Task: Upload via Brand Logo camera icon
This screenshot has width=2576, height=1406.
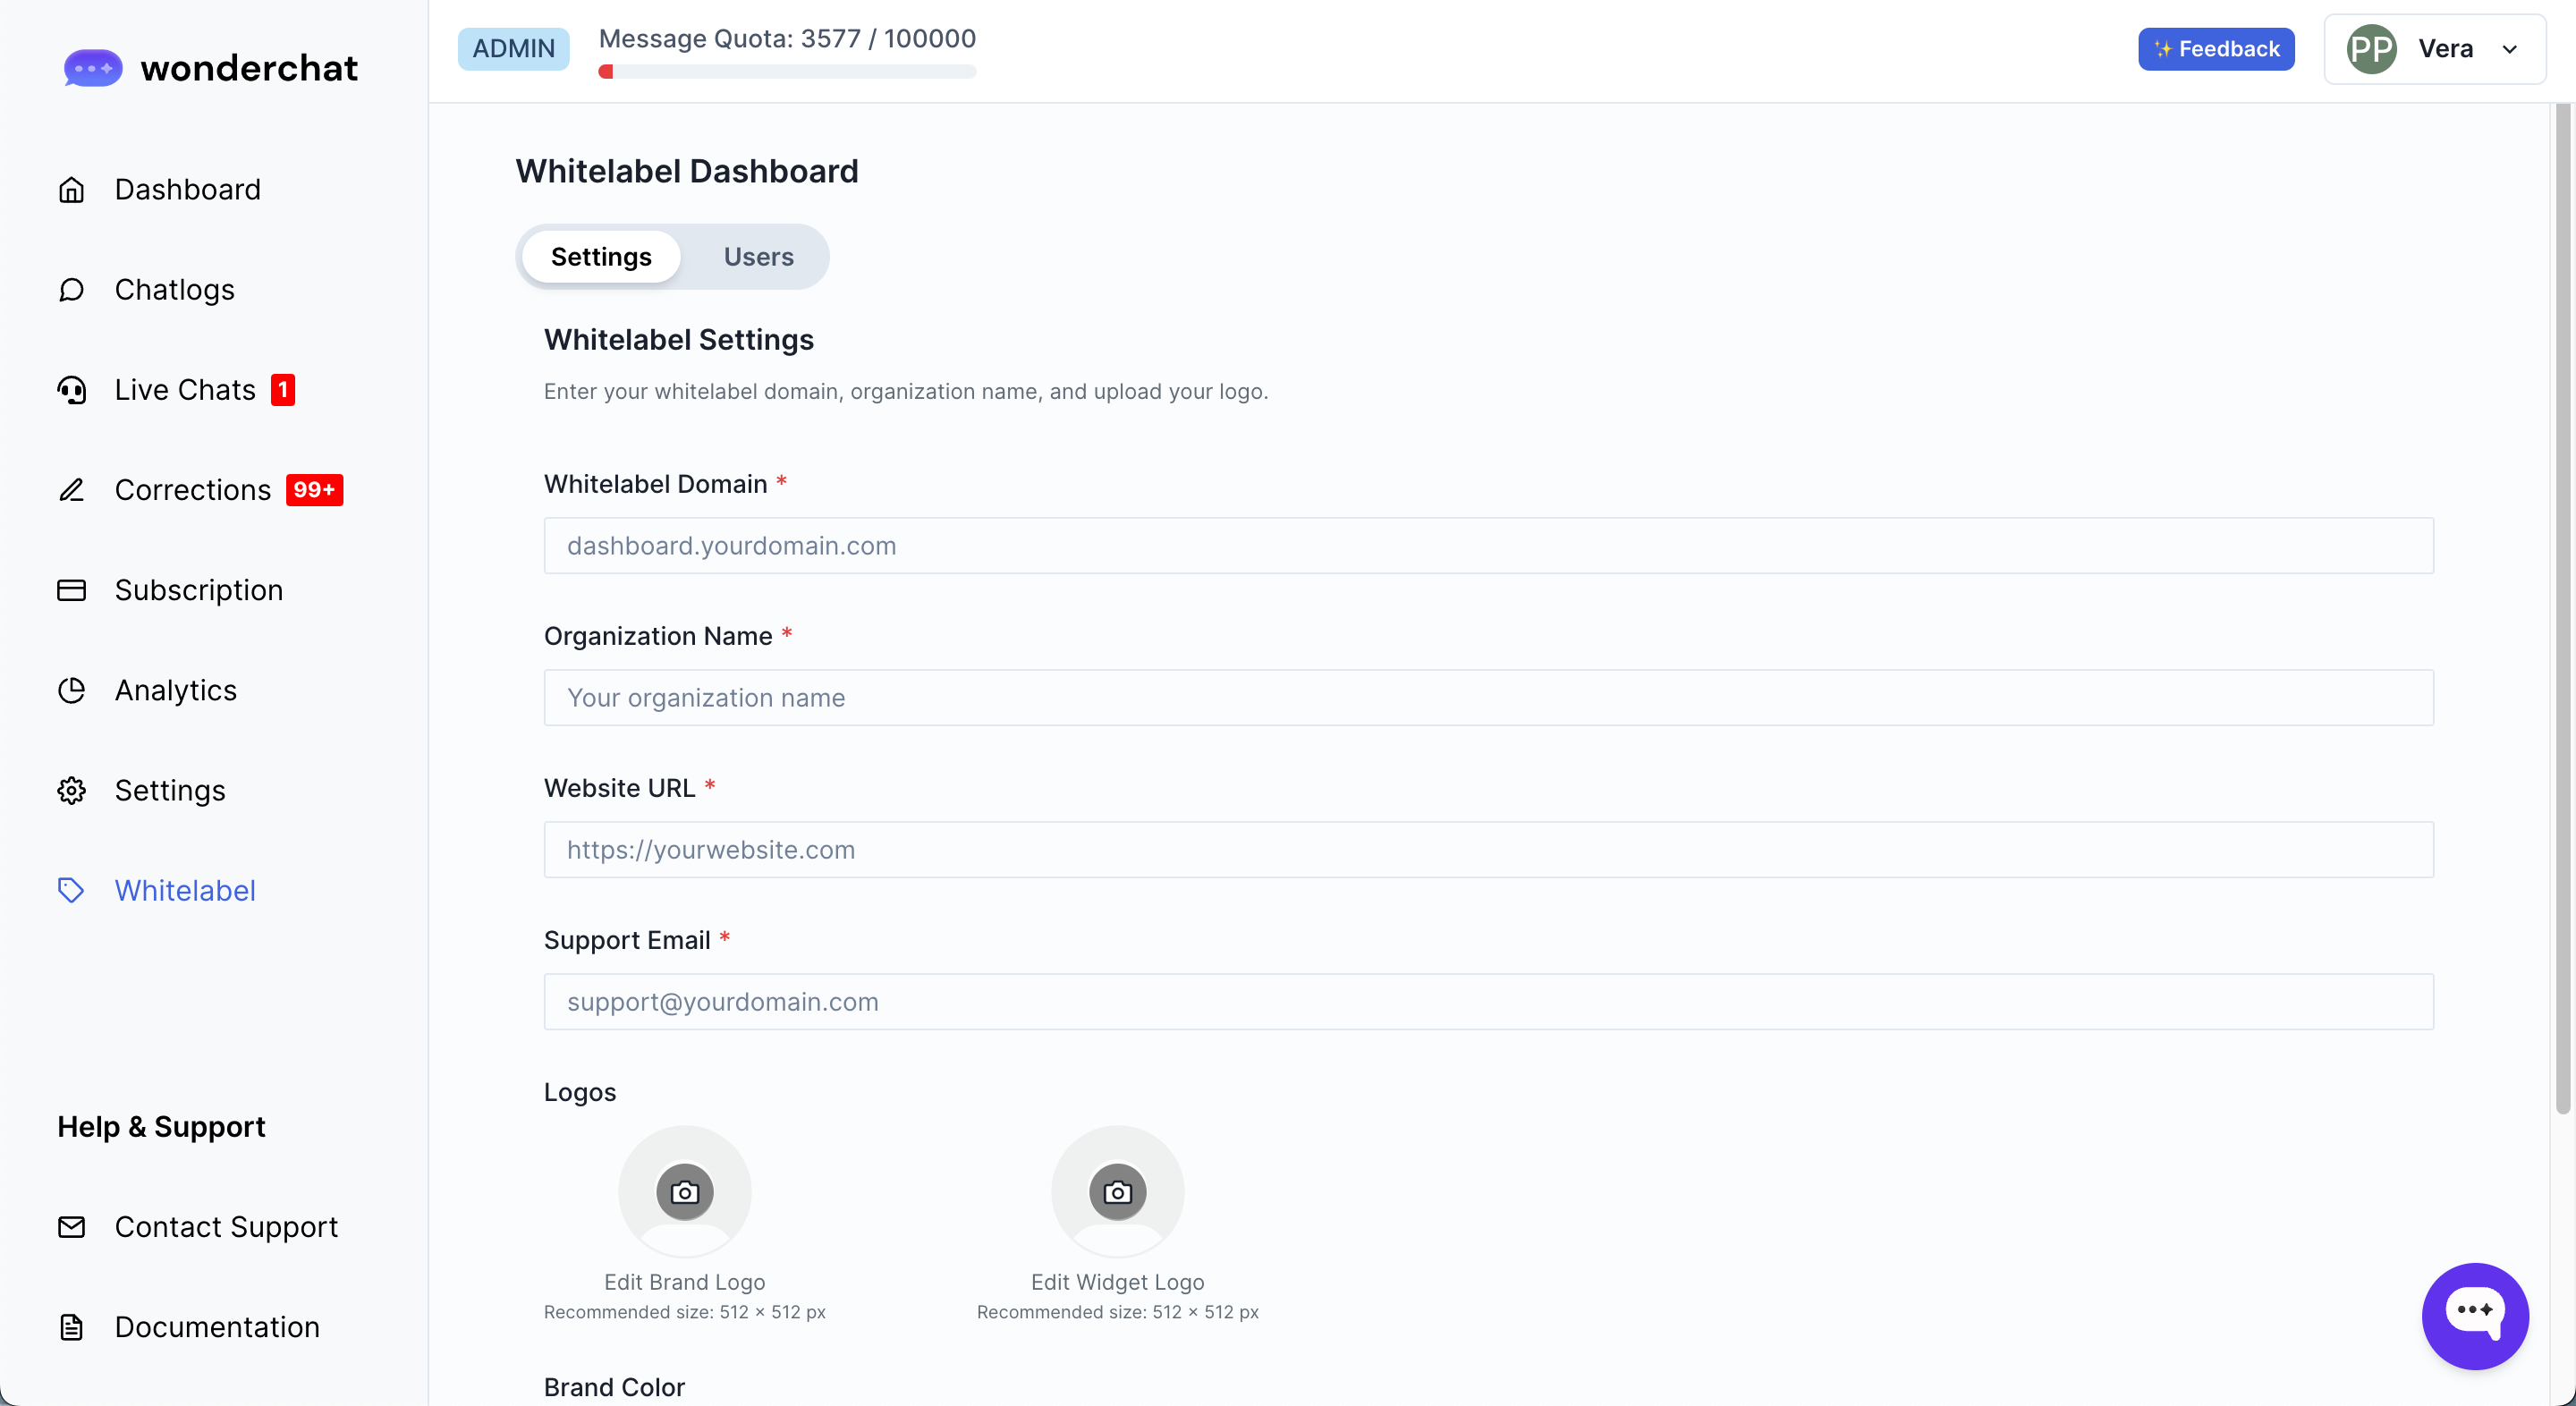Action: tap(685, 1192)
